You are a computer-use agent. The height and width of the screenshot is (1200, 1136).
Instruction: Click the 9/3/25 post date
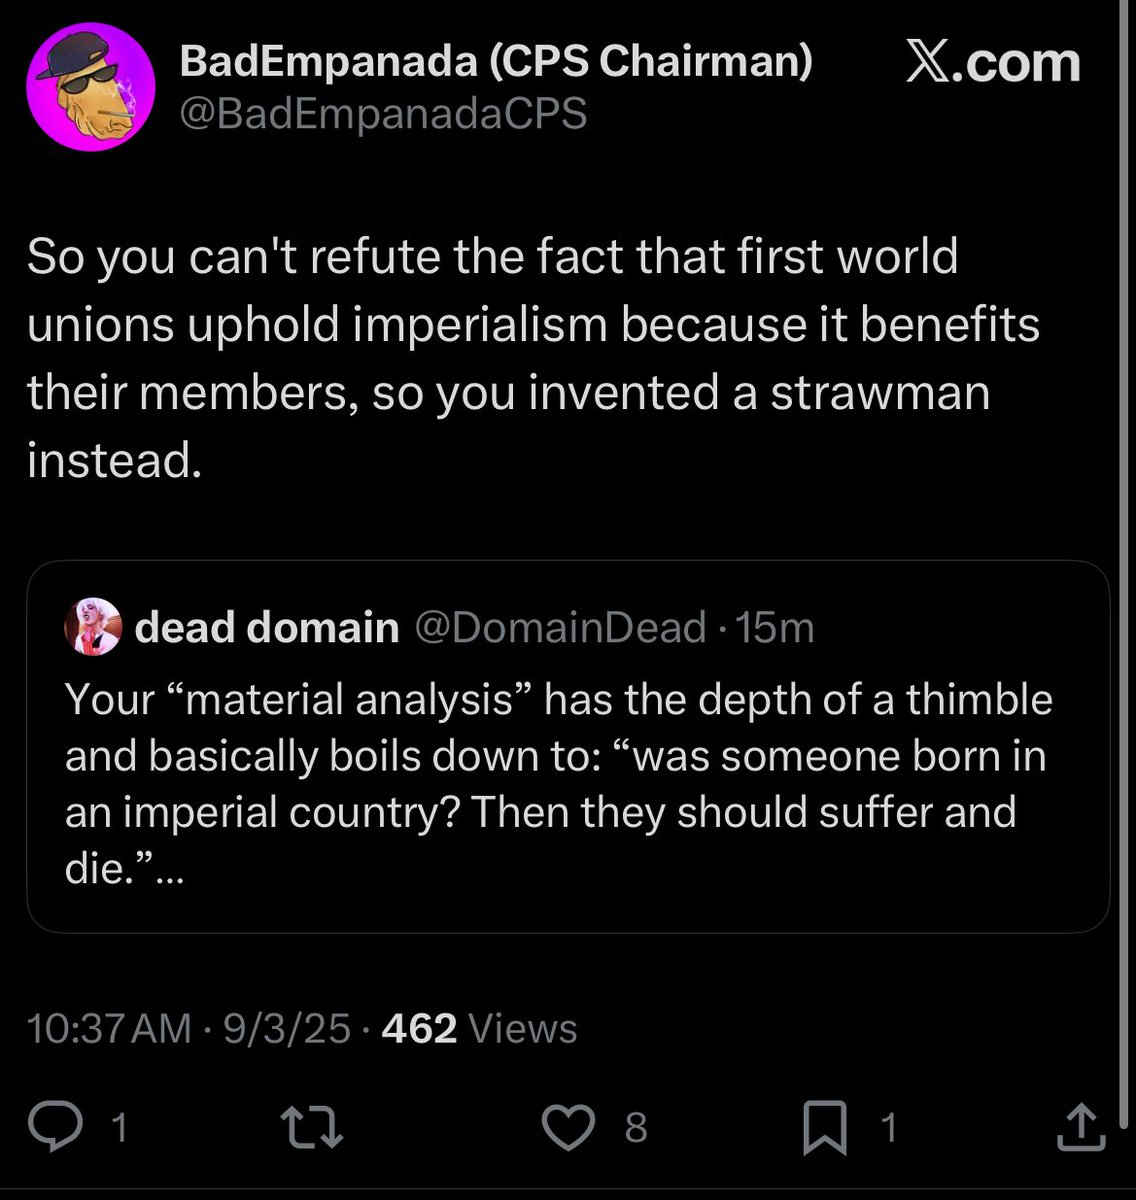287,1028
